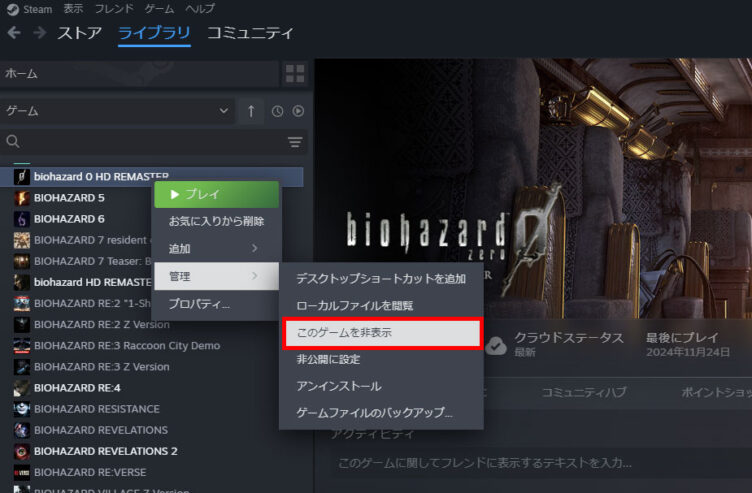Viewport: 752px width, 493px height.
Task: Toggle 非公開に設定 for this game
Action: (328, 359)
